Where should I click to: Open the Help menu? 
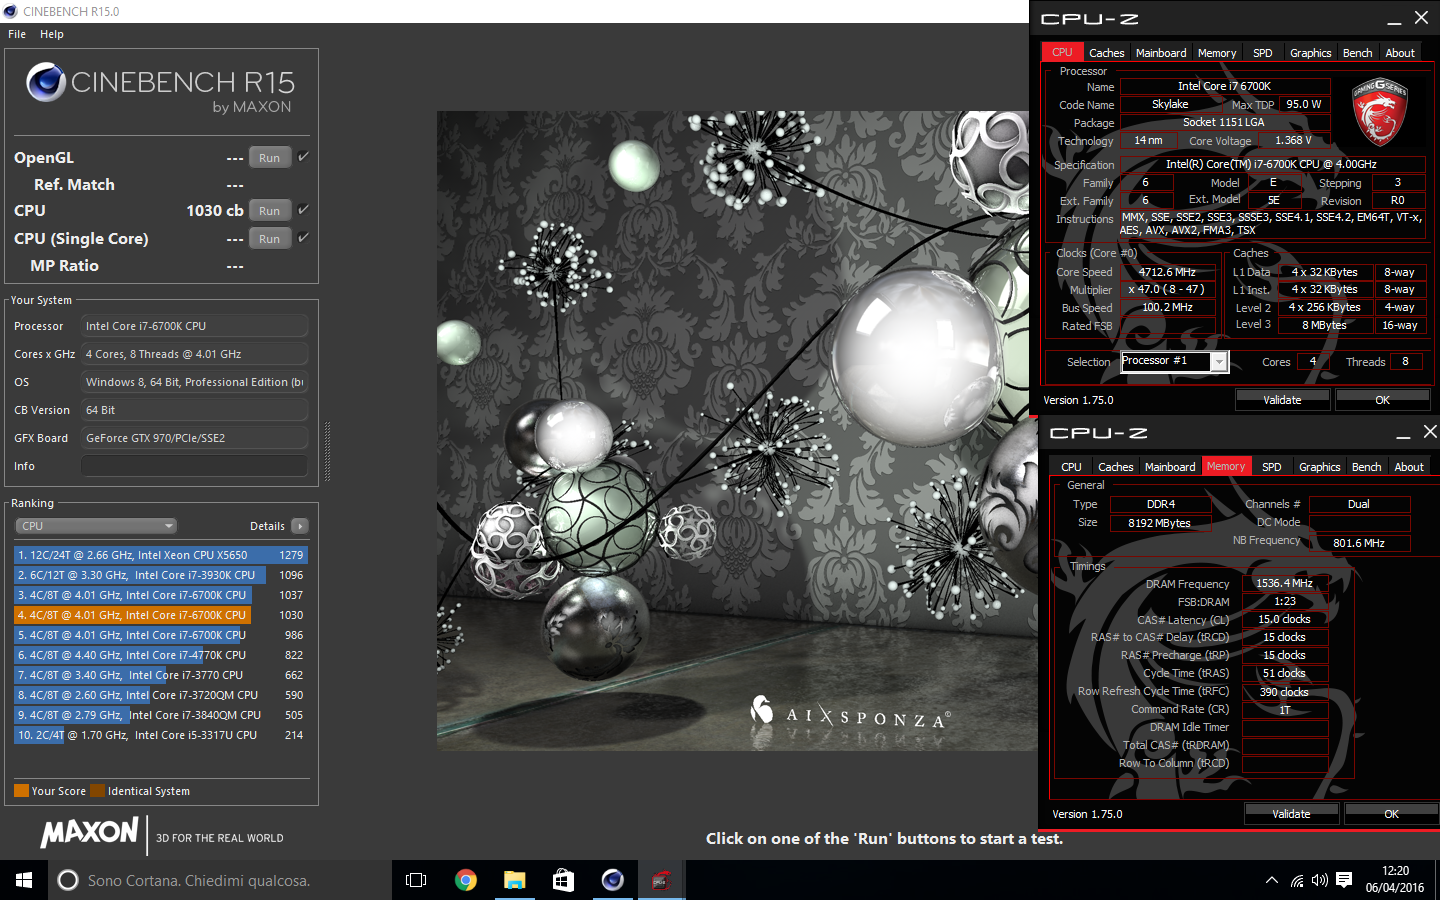click(52, 34)
